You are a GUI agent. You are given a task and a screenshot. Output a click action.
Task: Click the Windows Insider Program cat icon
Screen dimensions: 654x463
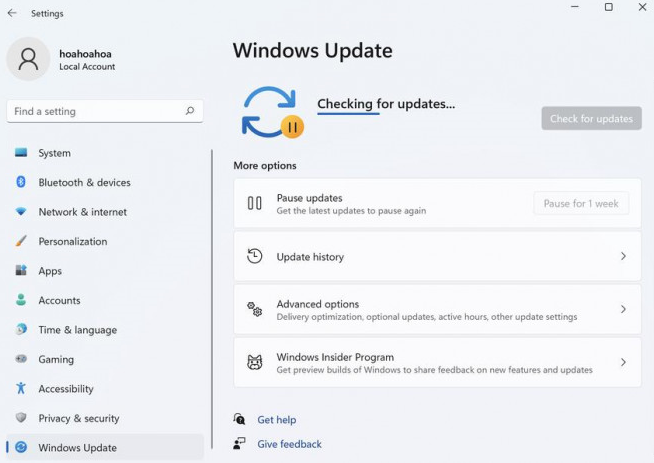(x=255, y=362)
